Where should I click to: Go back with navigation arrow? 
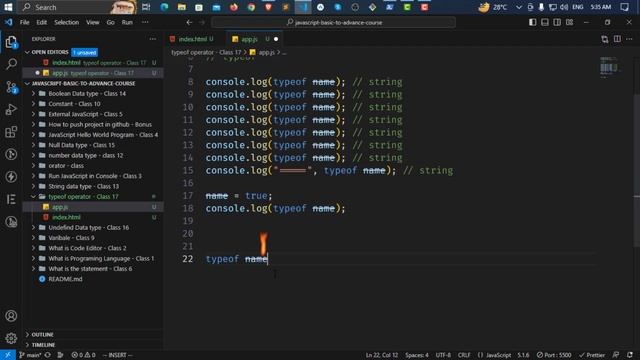click(189, 22)
